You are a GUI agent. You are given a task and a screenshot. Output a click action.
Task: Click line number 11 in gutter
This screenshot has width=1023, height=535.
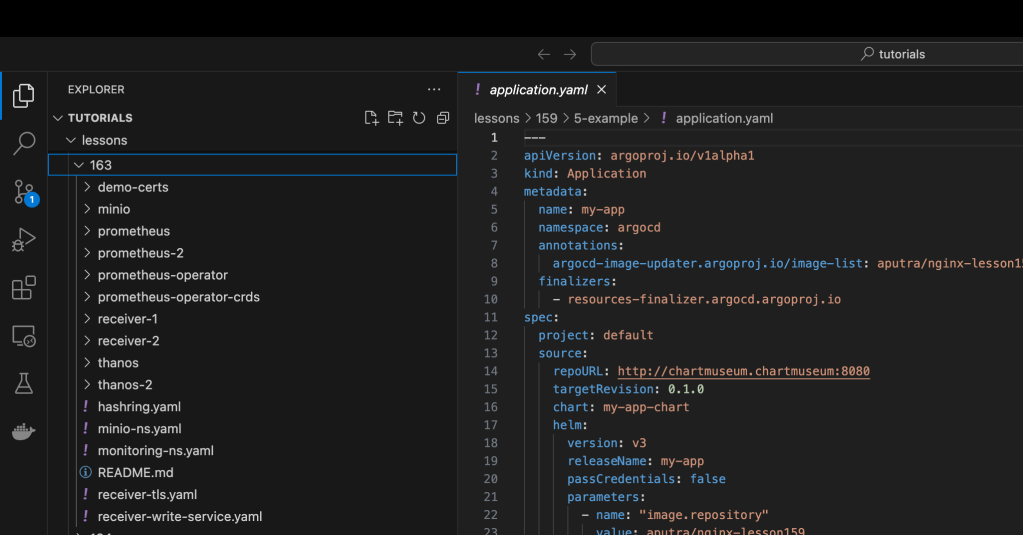pos(490,317)
